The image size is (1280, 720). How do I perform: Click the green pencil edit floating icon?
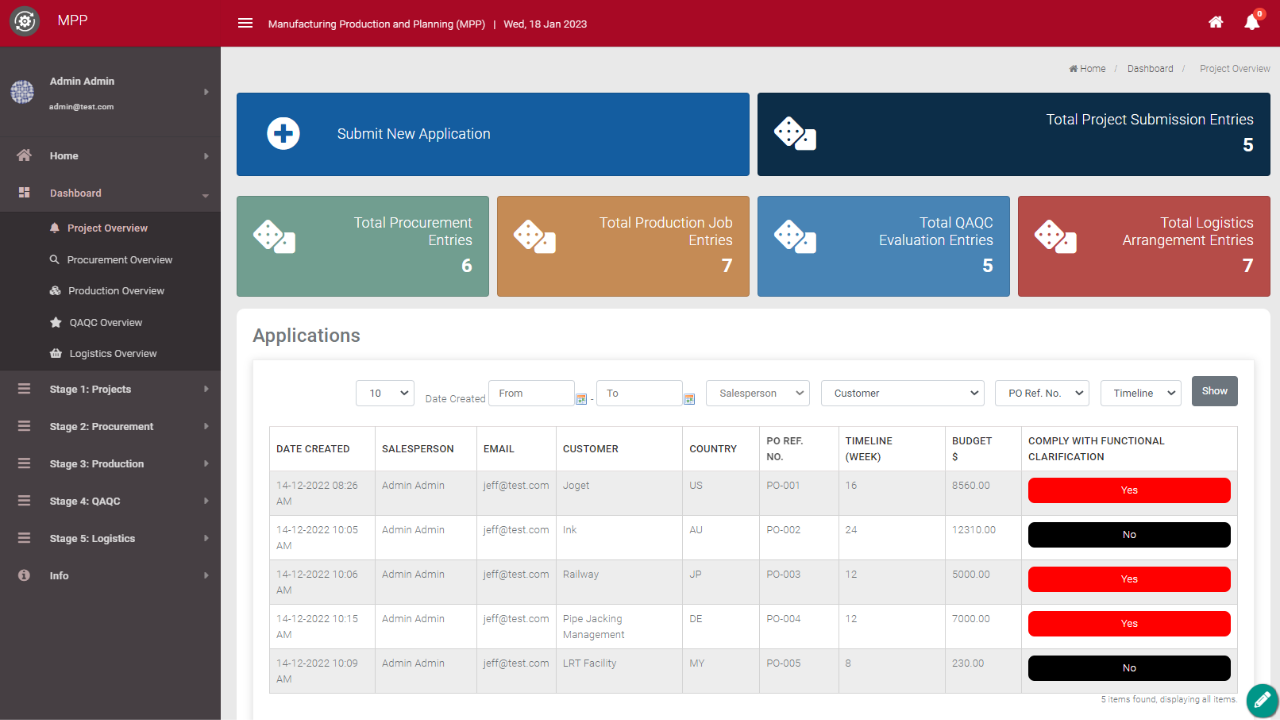coord(1262,700)
